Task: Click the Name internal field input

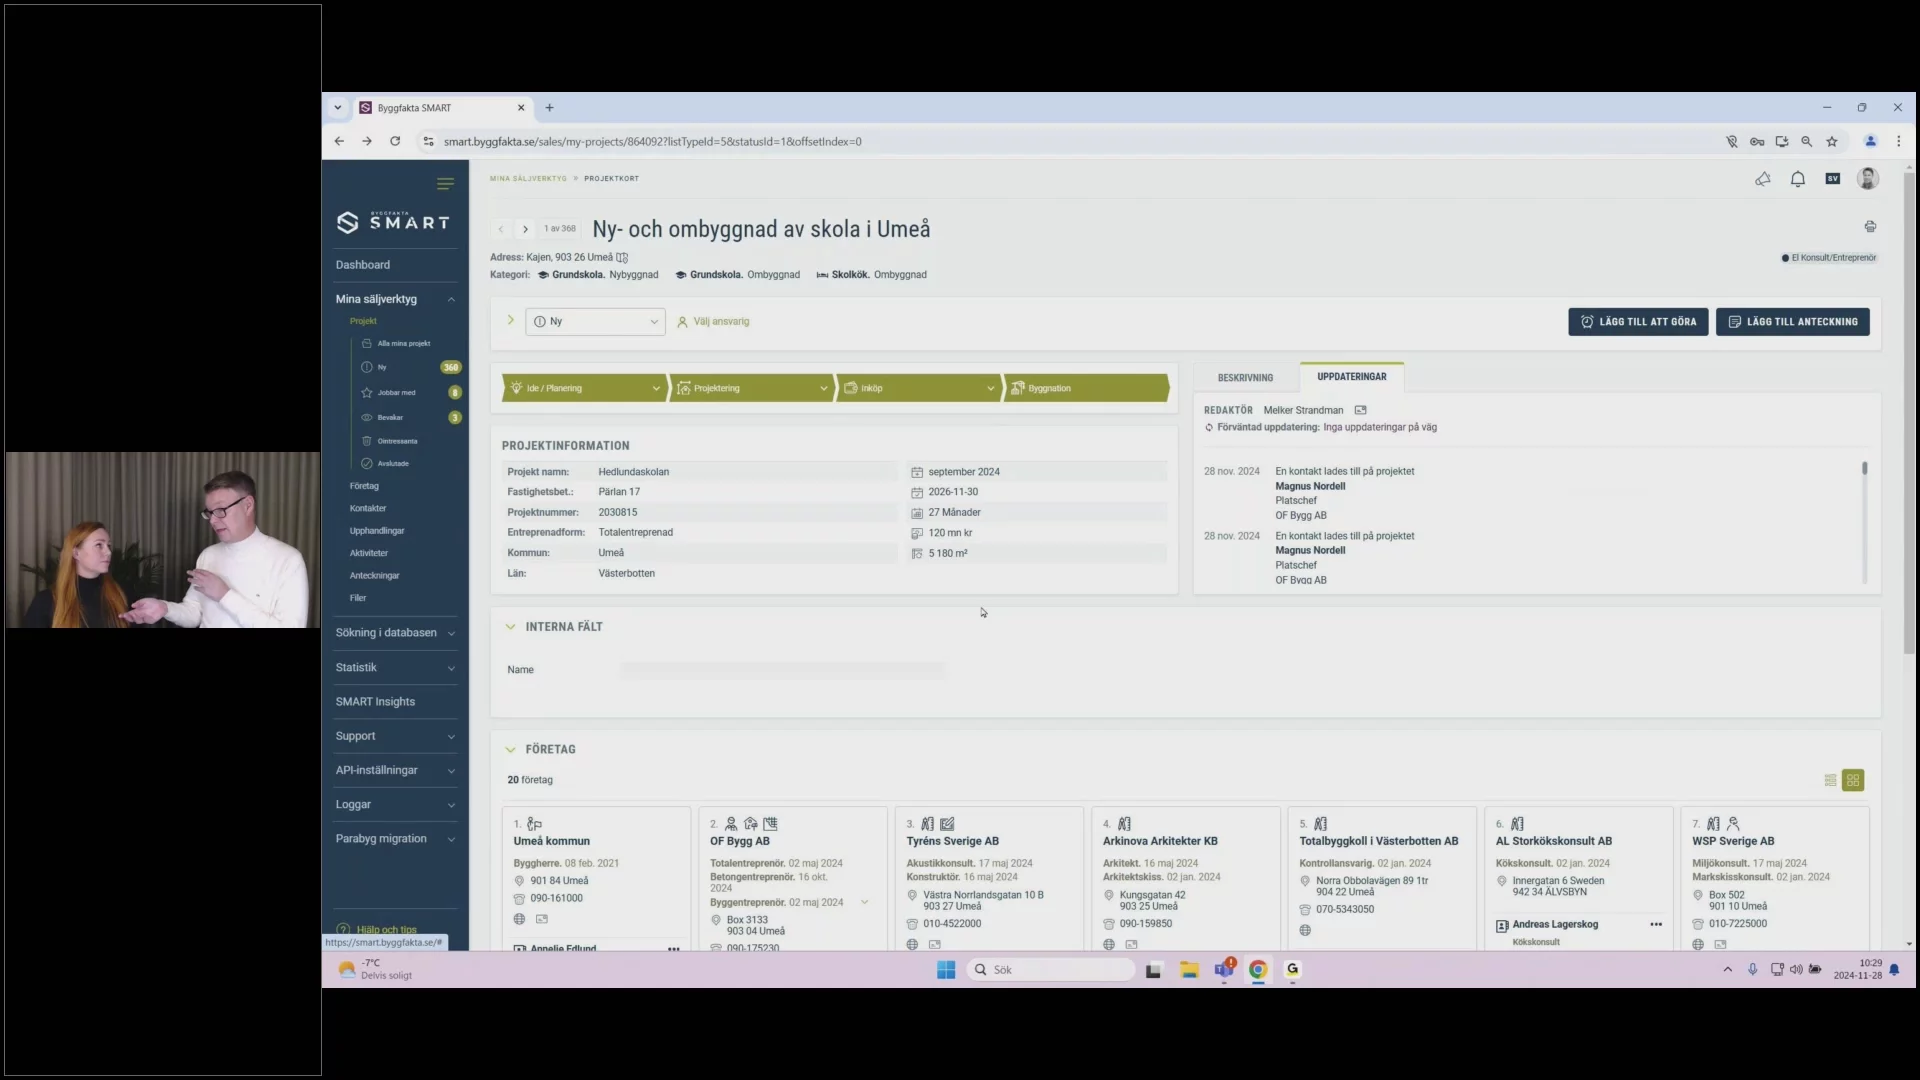Action: click(782, 670)
